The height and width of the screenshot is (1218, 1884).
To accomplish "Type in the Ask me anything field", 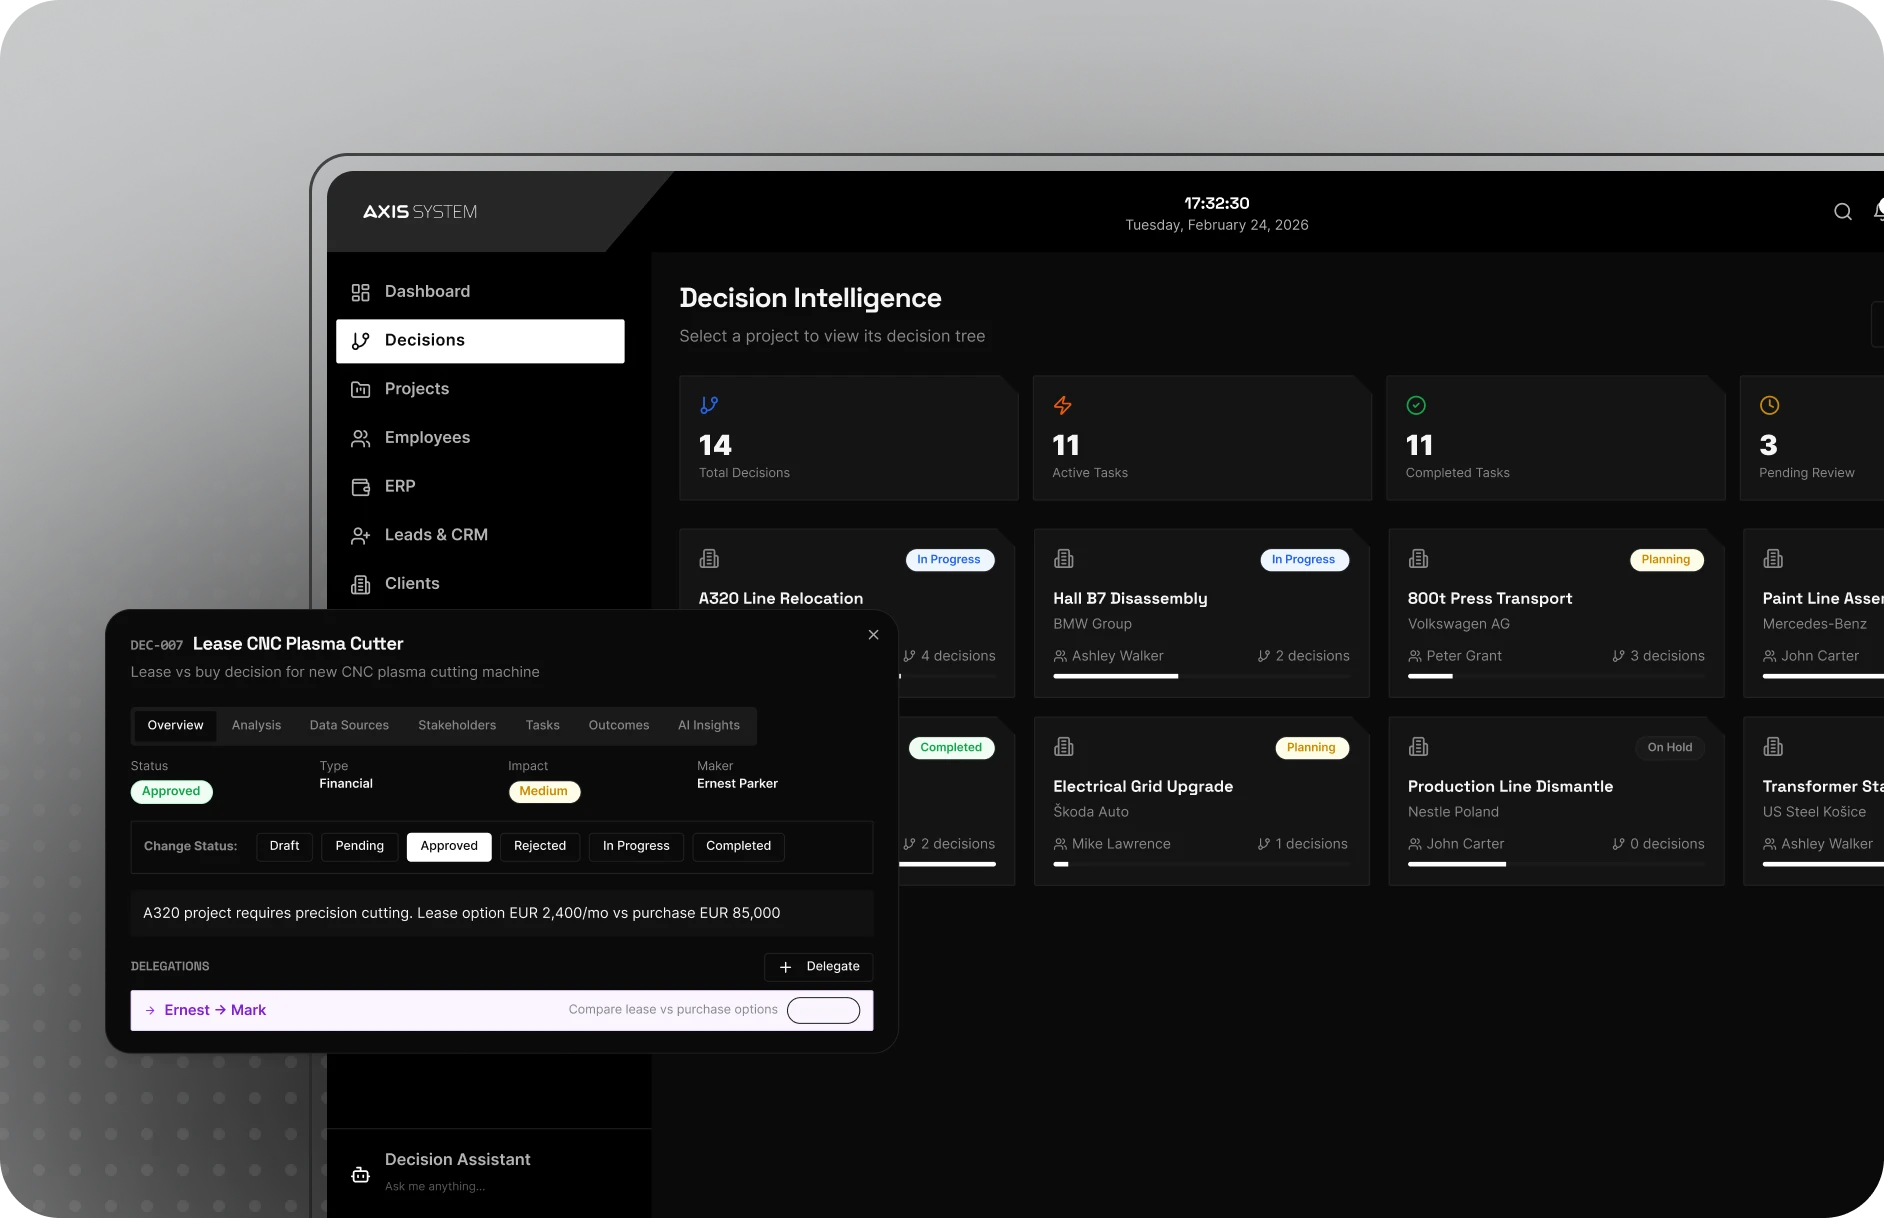I will click(x=435, y=1187).
